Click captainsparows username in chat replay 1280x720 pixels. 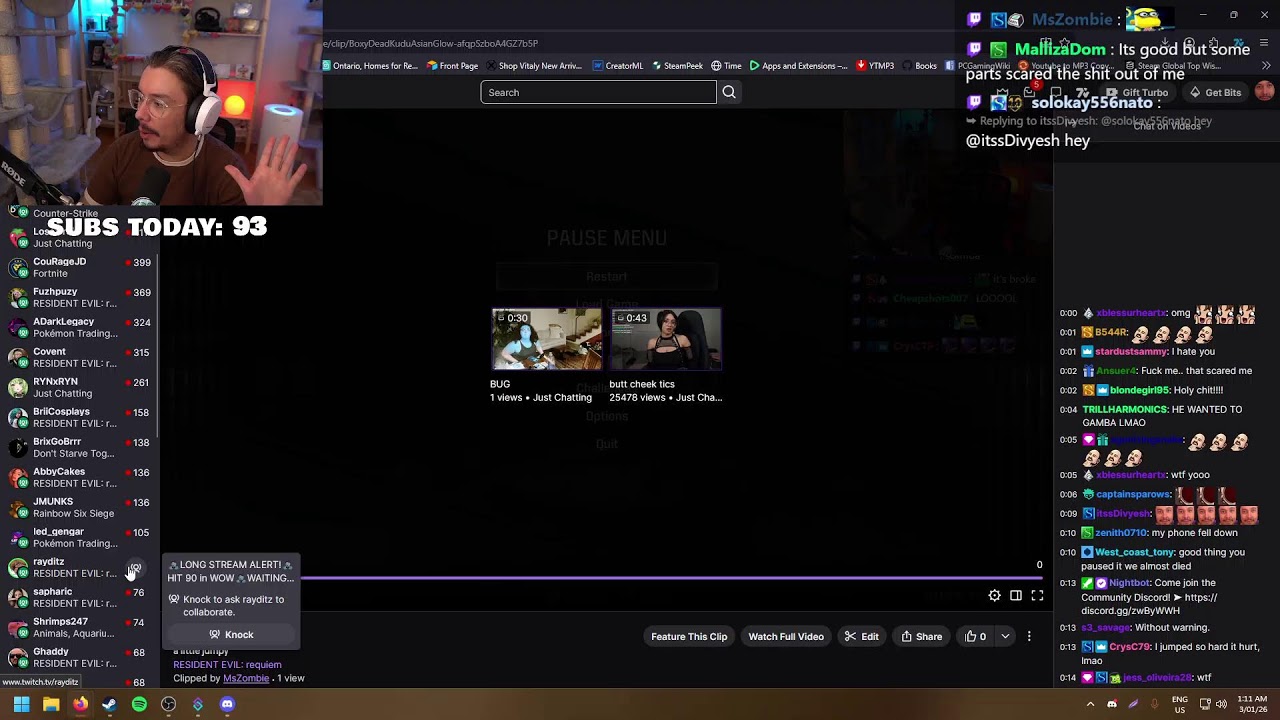click(x=1133, y=494)
